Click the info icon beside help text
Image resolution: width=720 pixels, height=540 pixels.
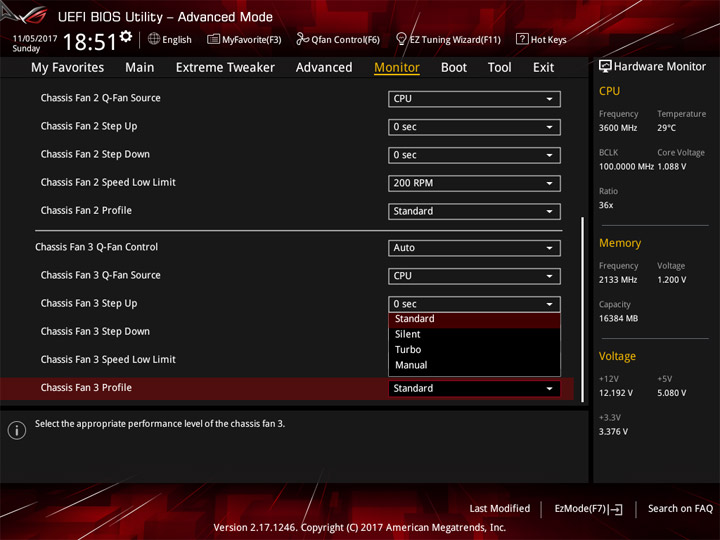click(x=17, y=430)
